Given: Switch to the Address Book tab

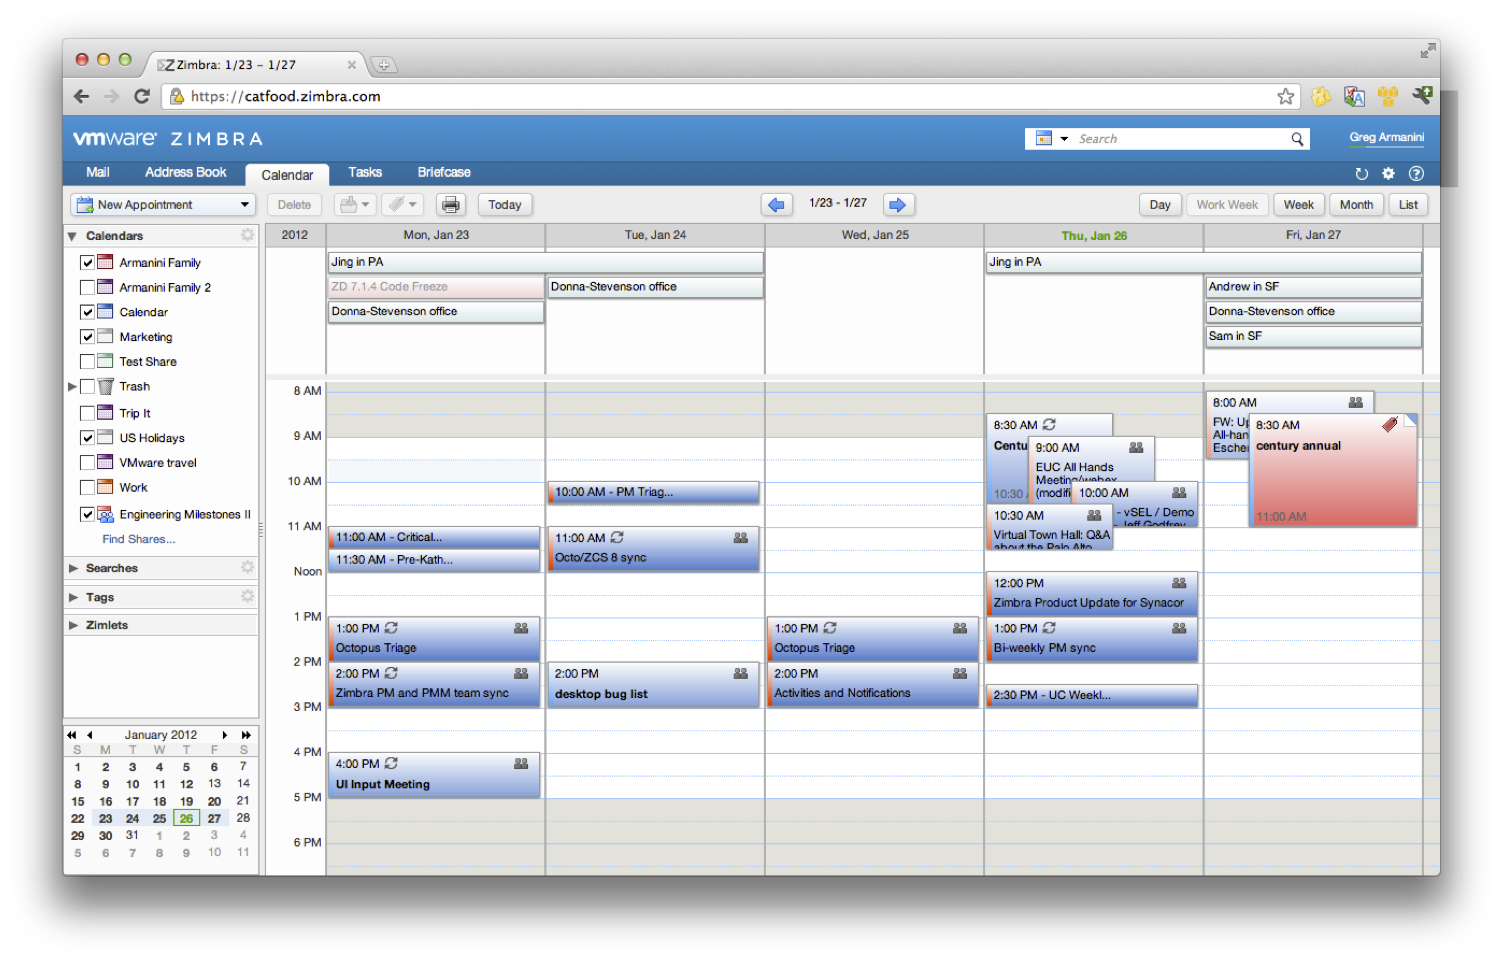Looking at the screenshot, I should pyautogui.click(x=185, y=173).
